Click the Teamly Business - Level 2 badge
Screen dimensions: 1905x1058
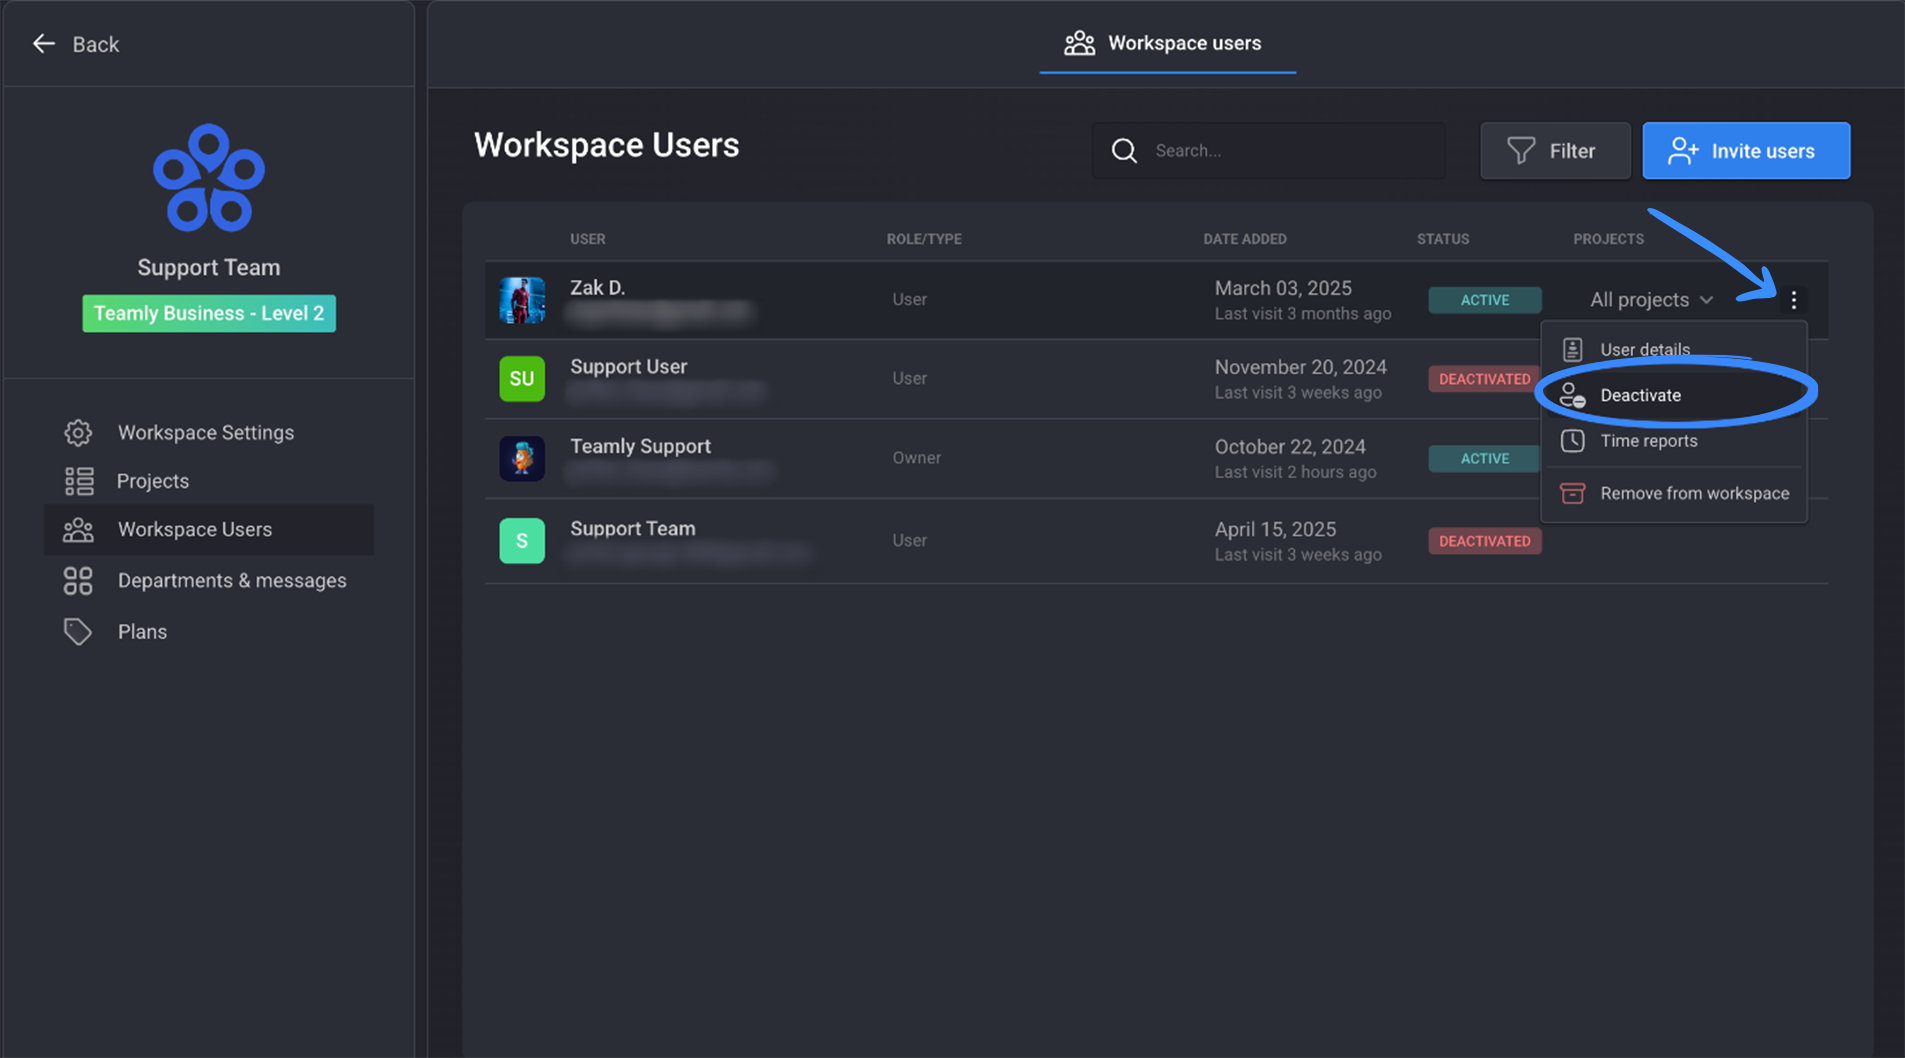(209, 313)
